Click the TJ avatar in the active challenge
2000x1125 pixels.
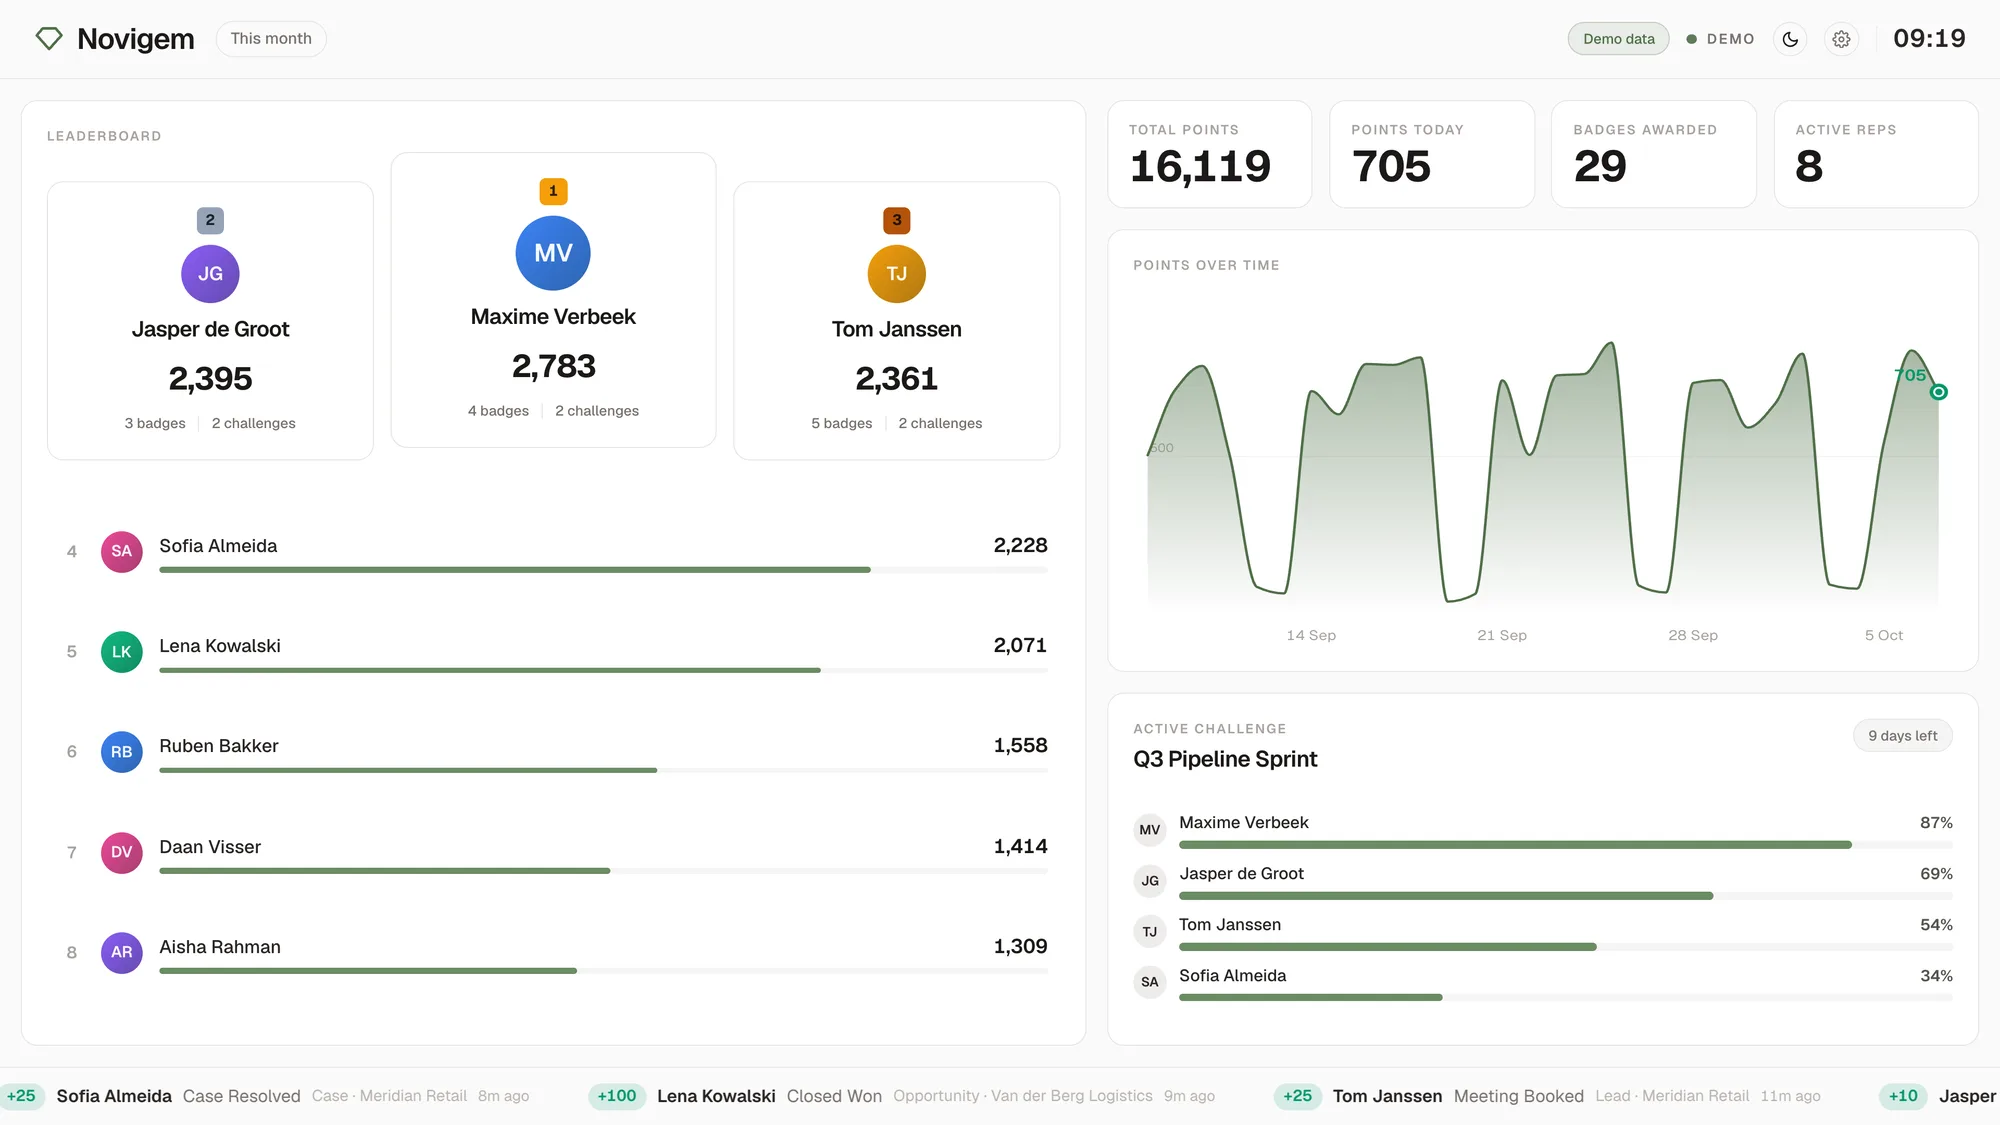1150,932
